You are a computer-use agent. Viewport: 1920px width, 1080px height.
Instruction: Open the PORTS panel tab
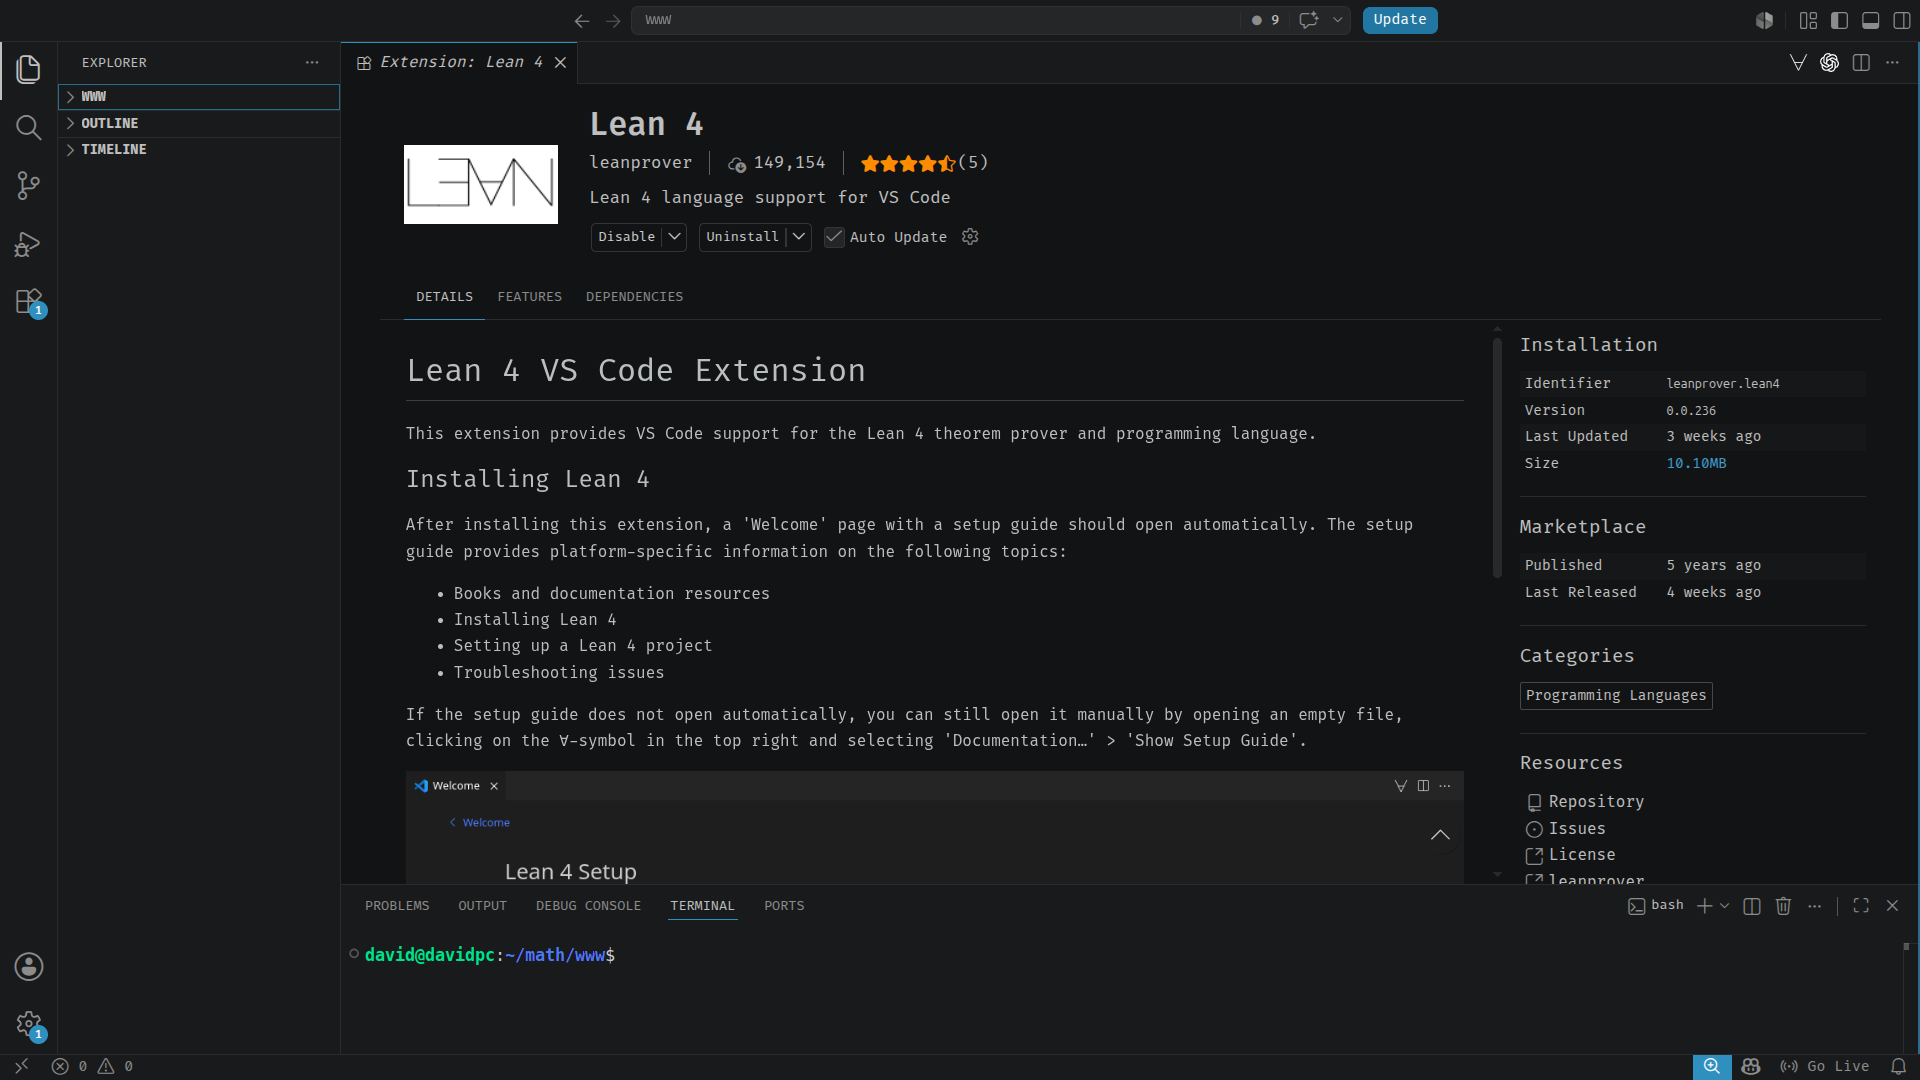(785, 906)
